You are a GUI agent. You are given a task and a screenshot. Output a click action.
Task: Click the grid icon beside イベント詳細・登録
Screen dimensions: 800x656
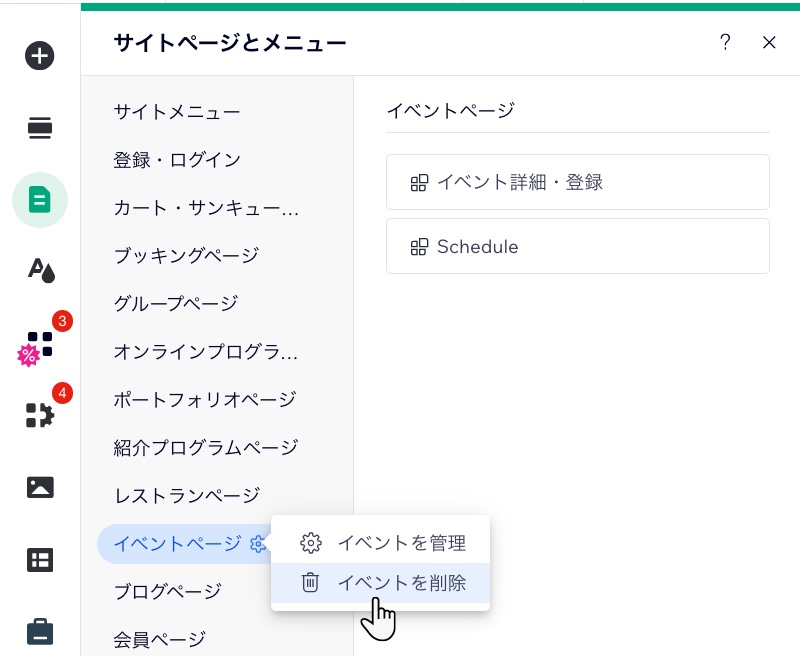419,182
